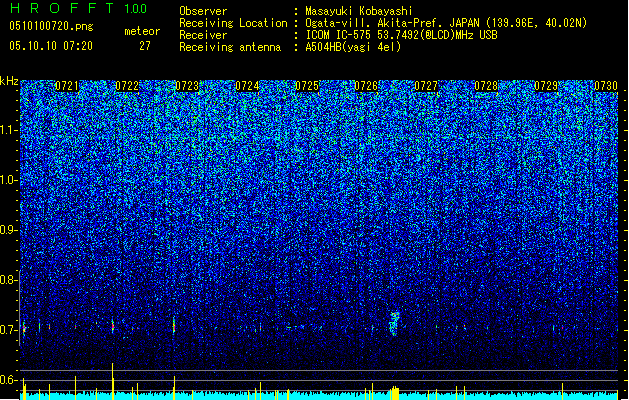The width and height of the screenshot is (629, 400).
Task: Click the 0.7 frequency axis label
Action: point(8,330)
